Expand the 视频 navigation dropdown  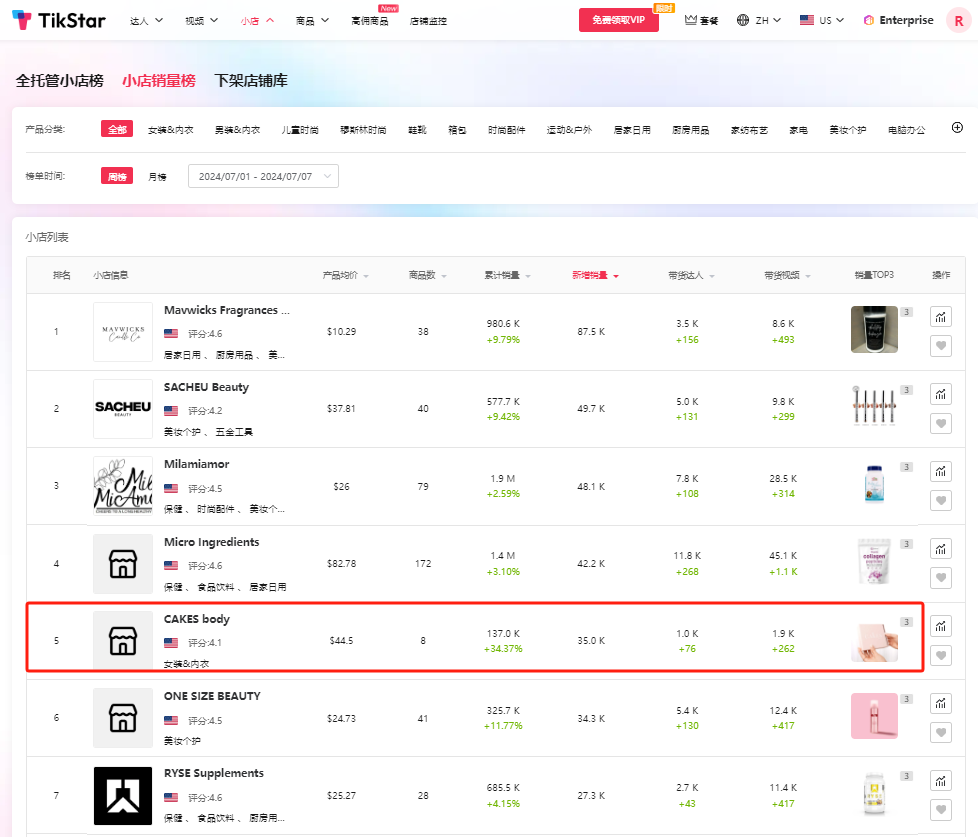201,21
